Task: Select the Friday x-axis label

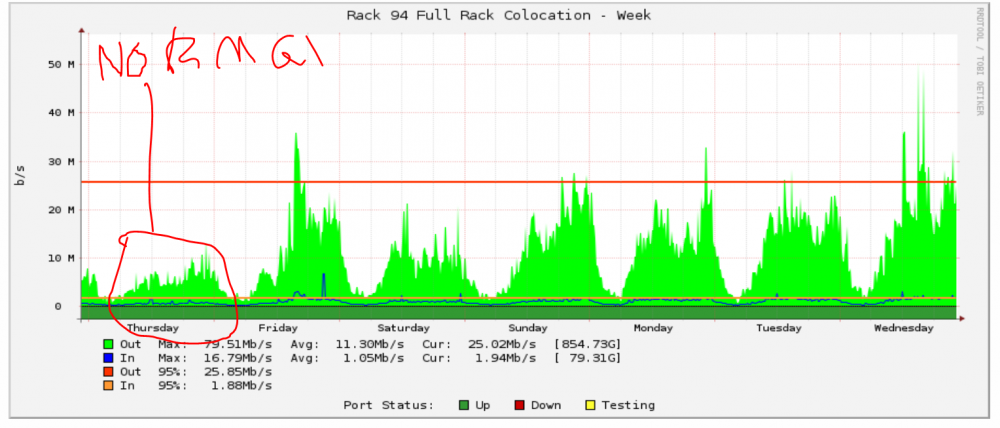Action: pyautogui.click(x=277, y=328)
